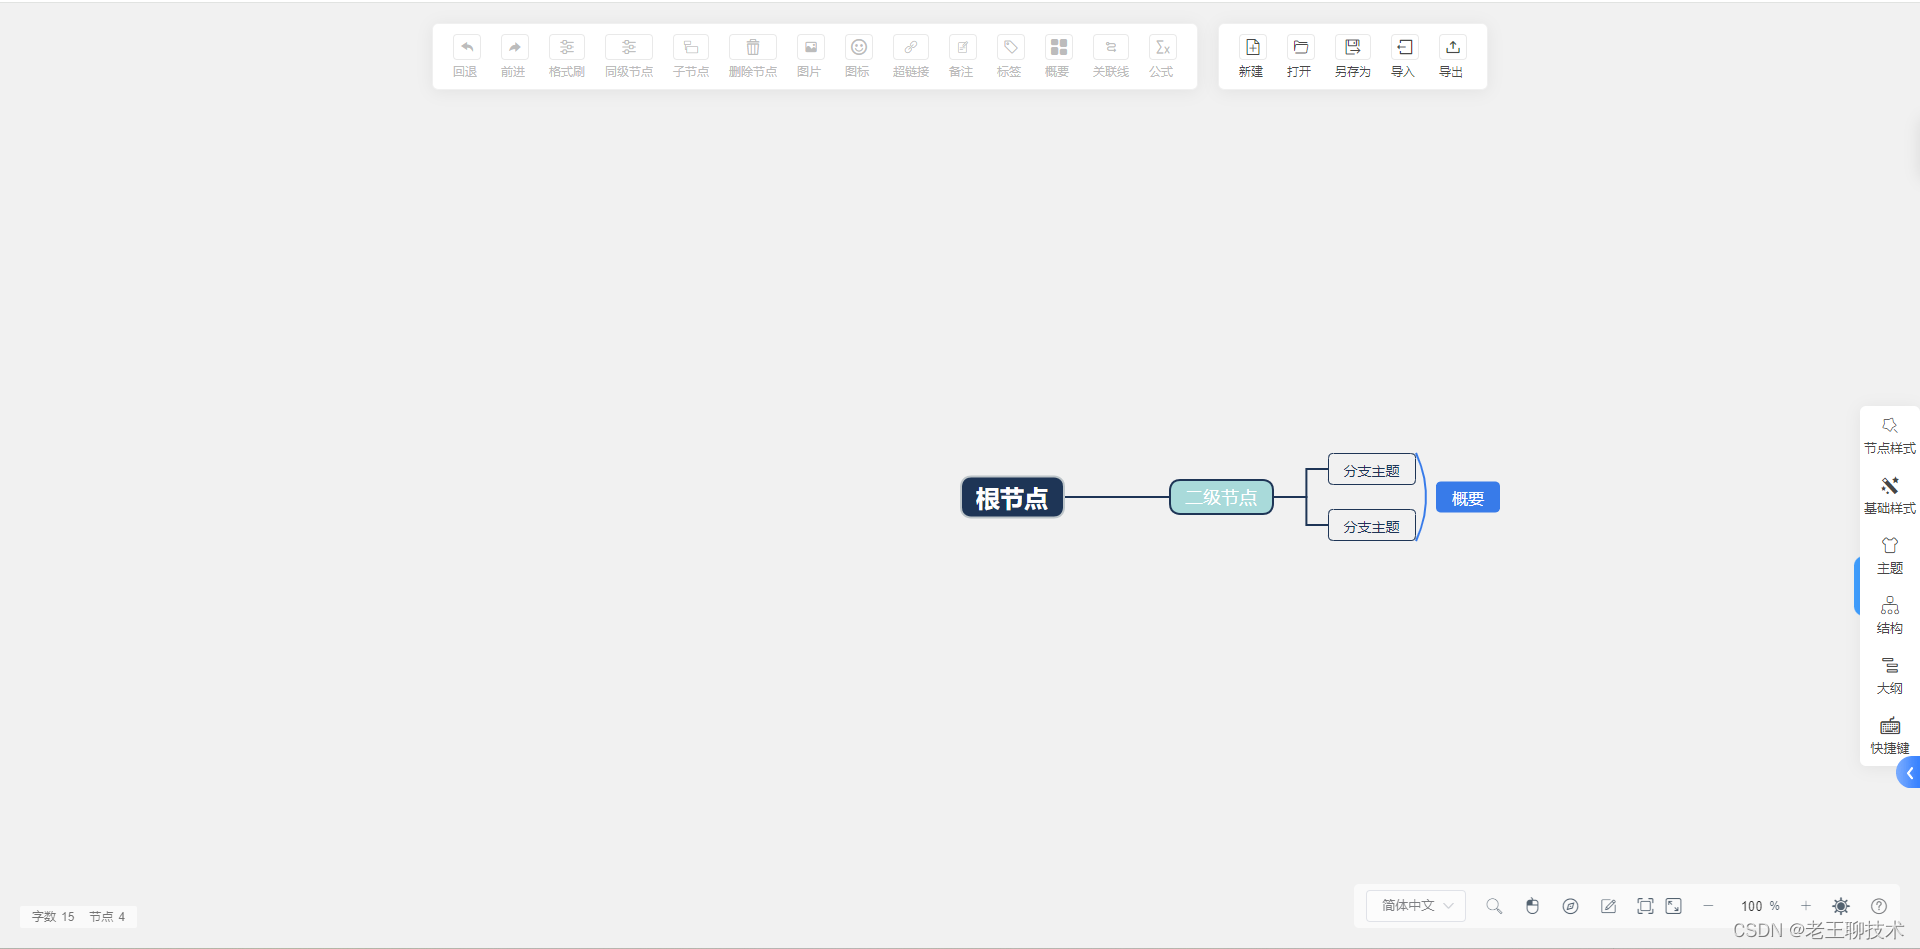
Task: Open the compass mini-map navigator icon
Action: [1570, 906]
